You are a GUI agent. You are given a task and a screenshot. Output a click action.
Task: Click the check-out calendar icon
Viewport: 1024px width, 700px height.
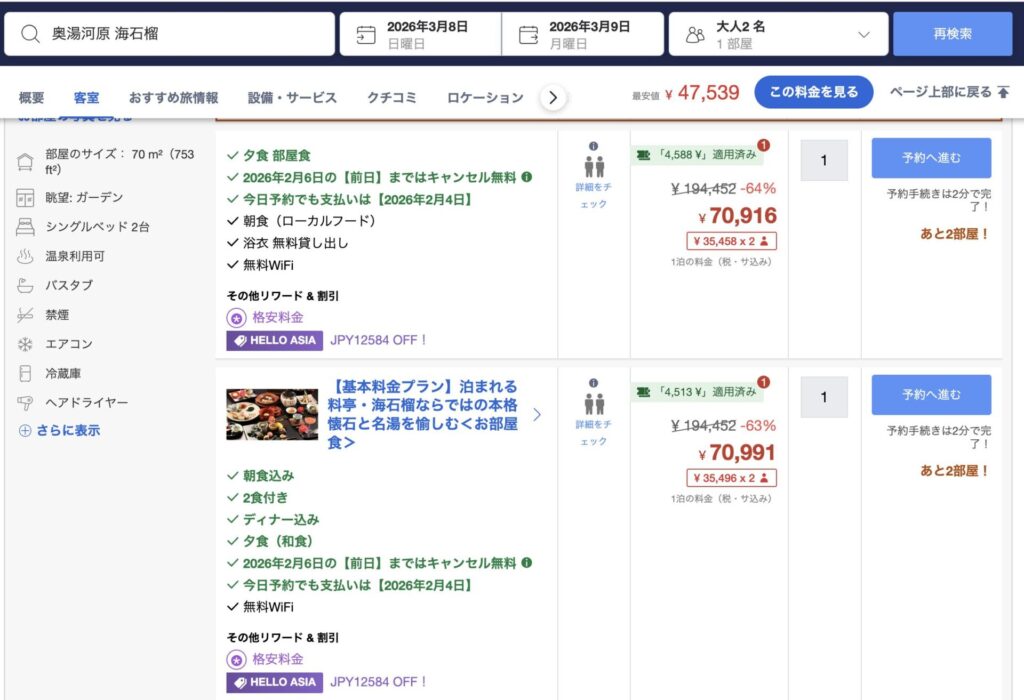coord(528,35)
